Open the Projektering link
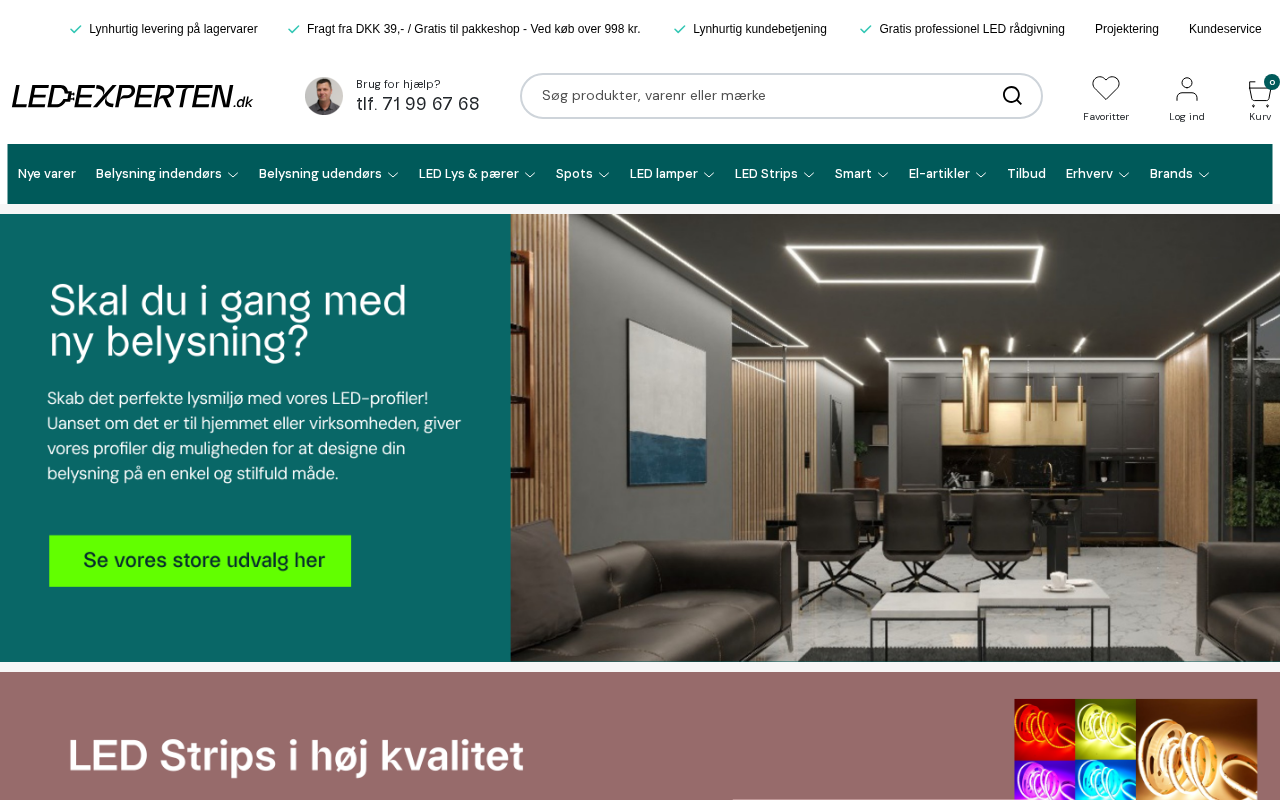Viewport: 1280px width, 800px height. [x=1127, y=29]
